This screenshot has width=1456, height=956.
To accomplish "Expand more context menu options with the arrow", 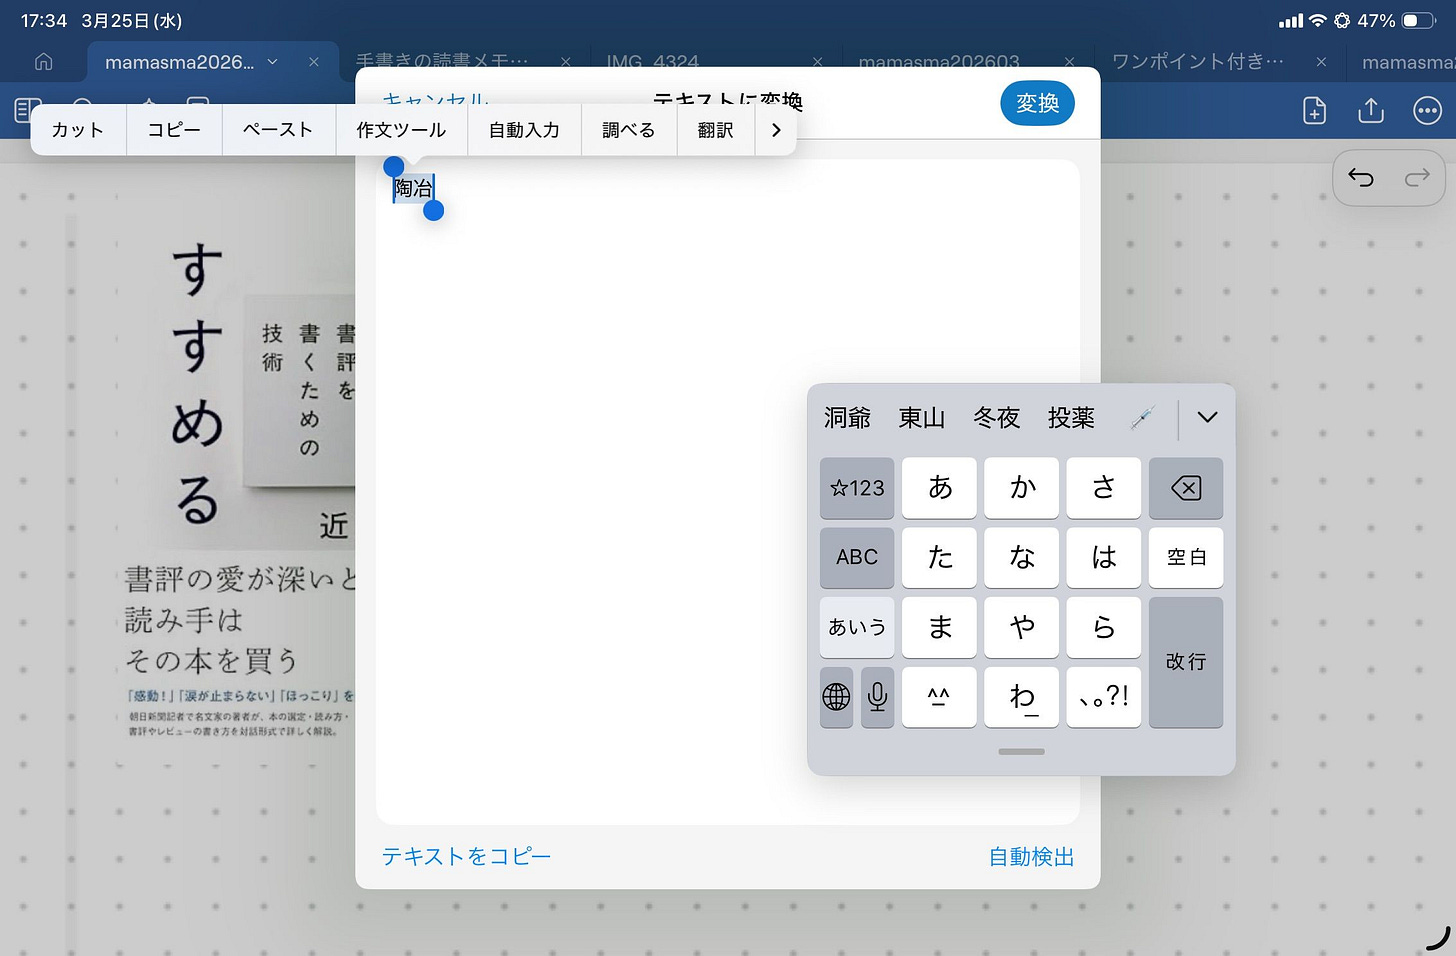I will [777, 129].
